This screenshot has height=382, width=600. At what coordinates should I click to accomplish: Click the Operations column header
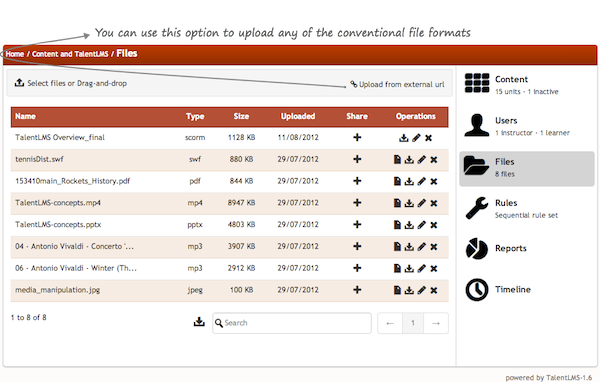(416, 116)
